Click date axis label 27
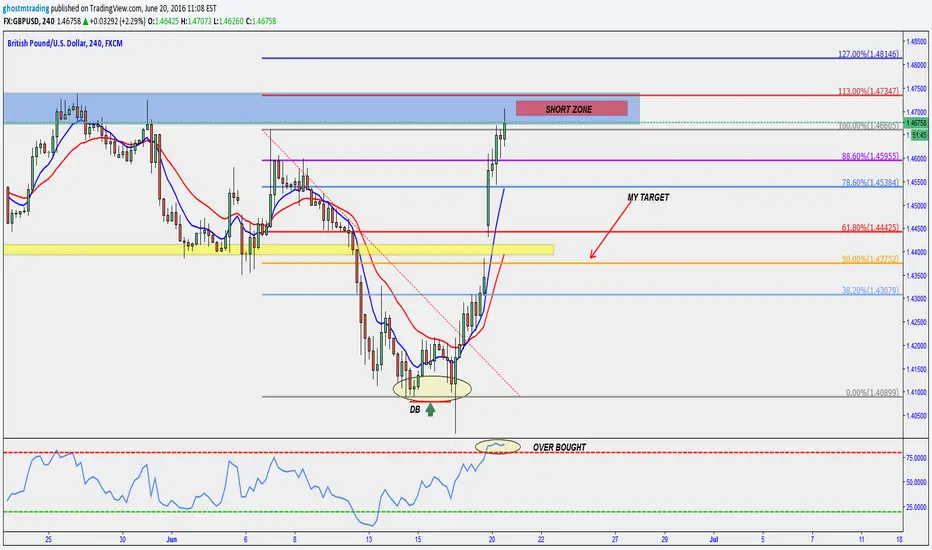The width and height of the screenshot is (932, 550). coord(615,539)
